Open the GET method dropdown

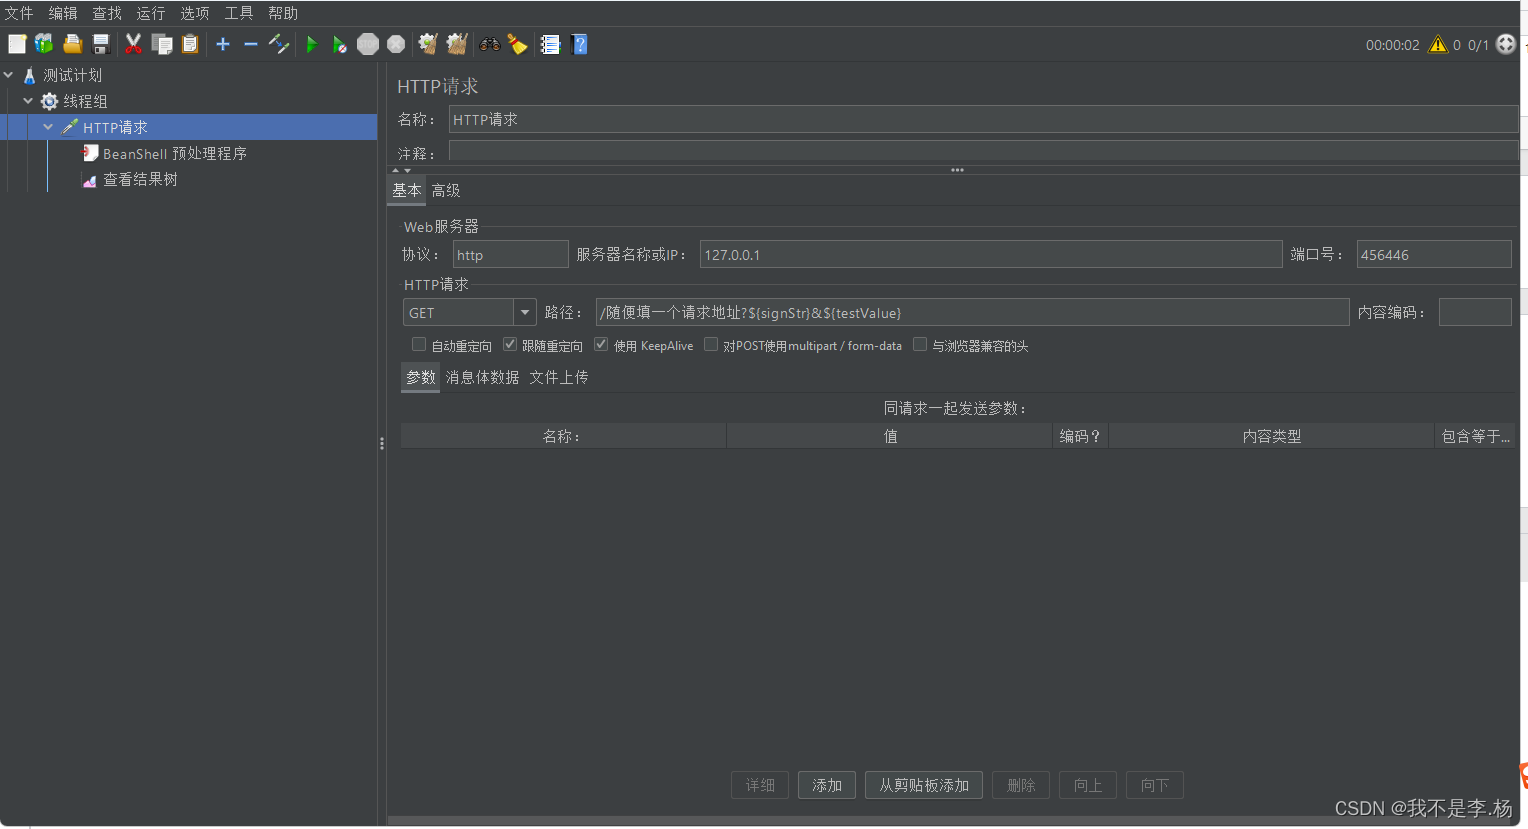[x=525, y=312]
